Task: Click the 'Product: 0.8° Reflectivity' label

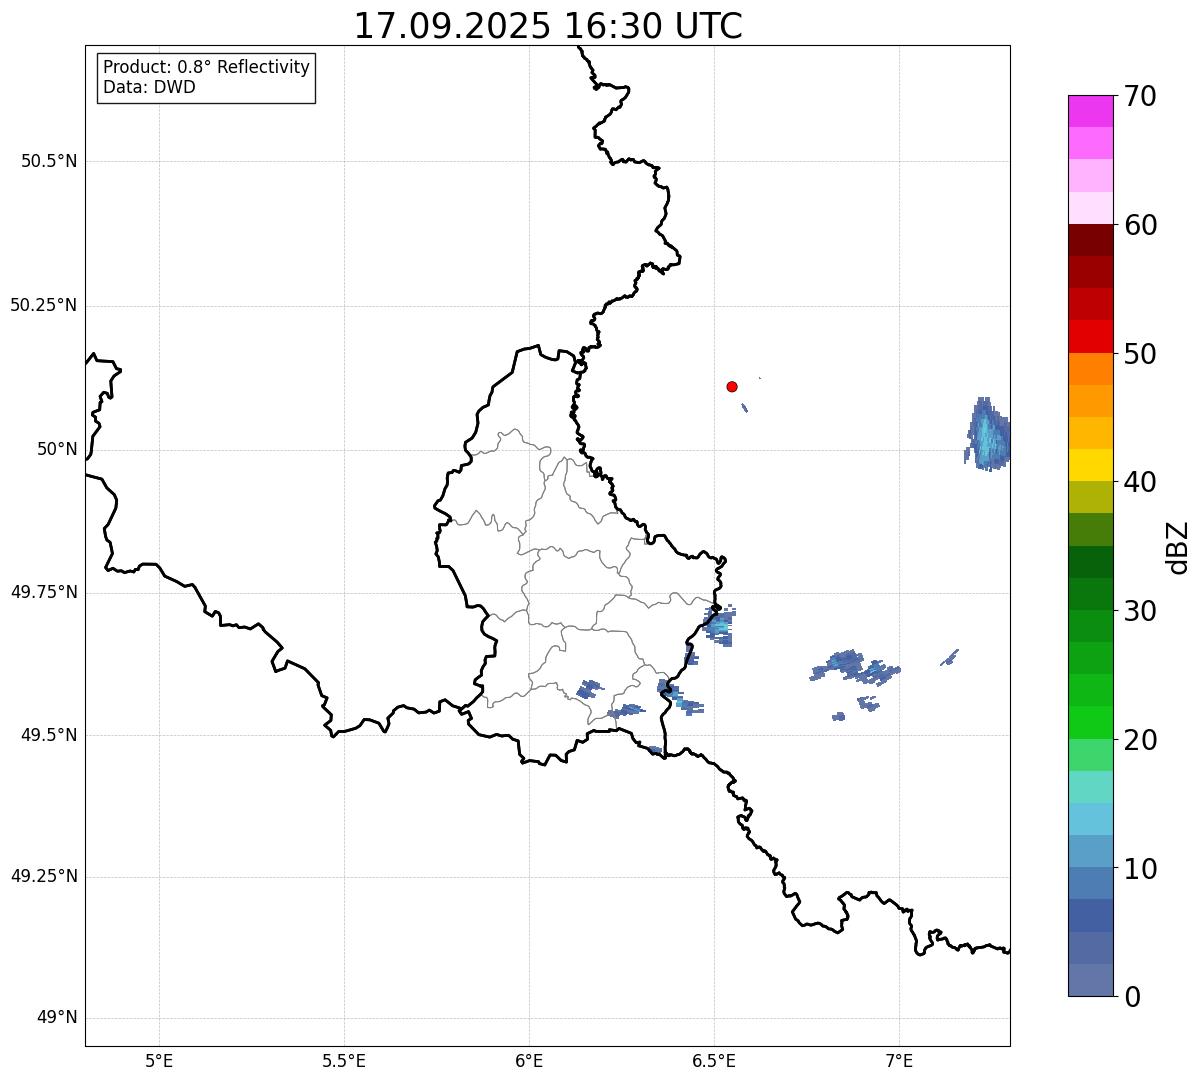Action: click(x=207, y=67)
